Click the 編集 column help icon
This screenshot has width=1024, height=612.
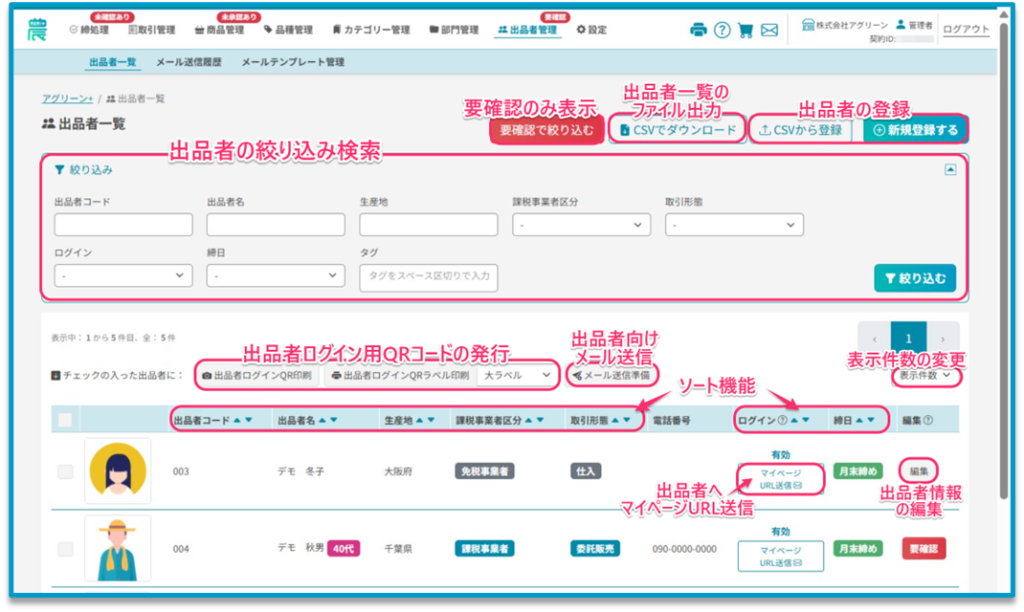[929, 421]
